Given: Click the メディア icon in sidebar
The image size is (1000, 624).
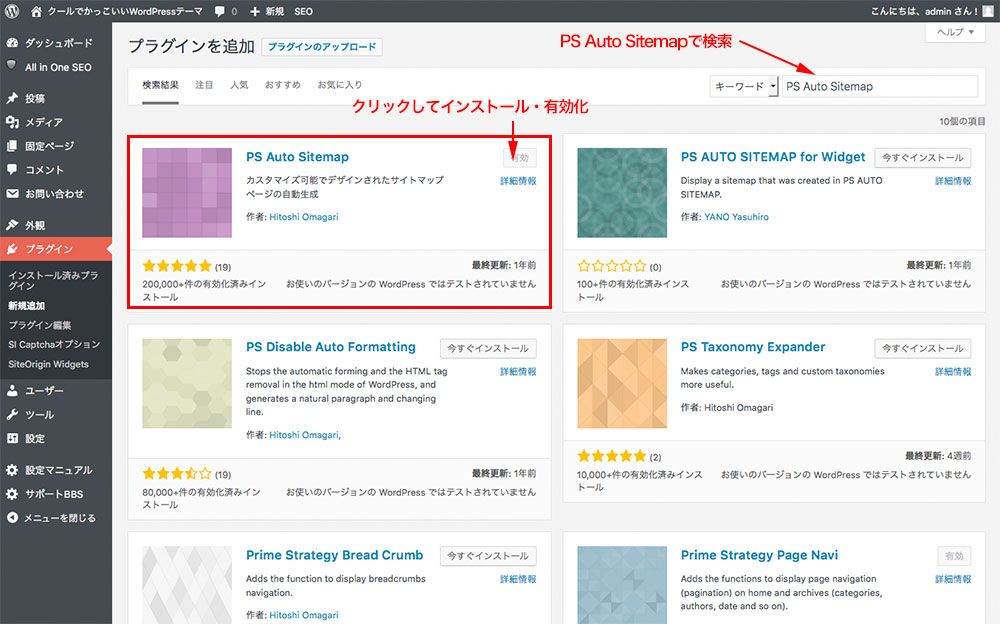Looking at the screenshot, I should click(x=12, y=122).
